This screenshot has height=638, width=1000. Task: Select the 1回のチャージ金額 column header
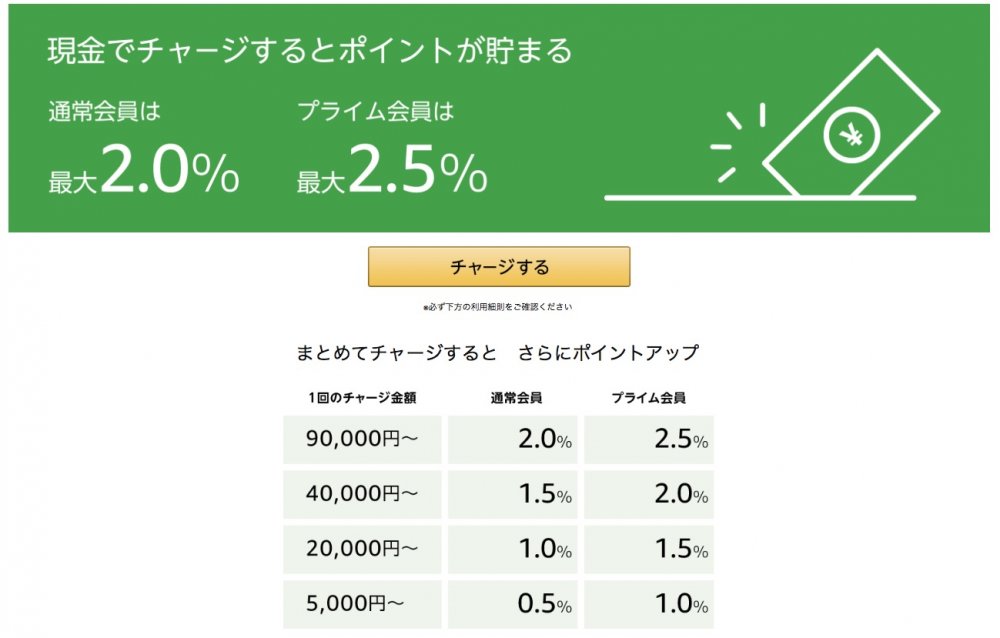(362, 398)
